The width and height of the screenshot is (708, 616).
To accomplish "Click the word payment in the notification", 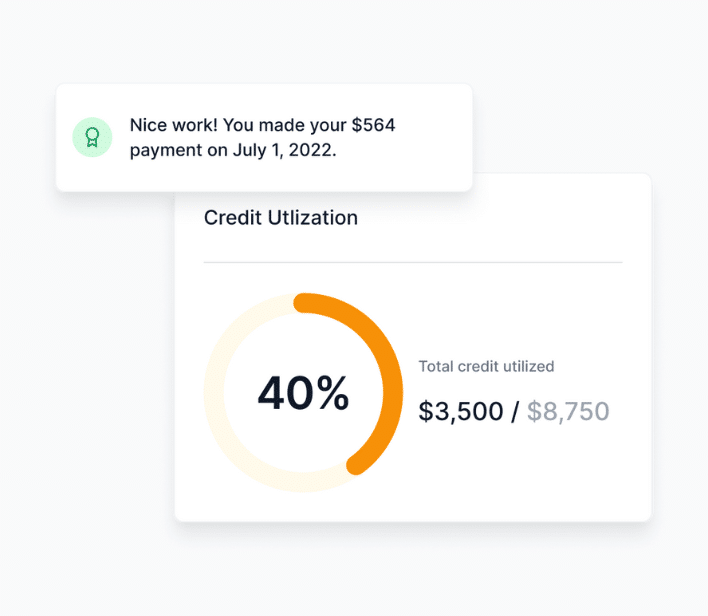I will [x=166, y=151].
